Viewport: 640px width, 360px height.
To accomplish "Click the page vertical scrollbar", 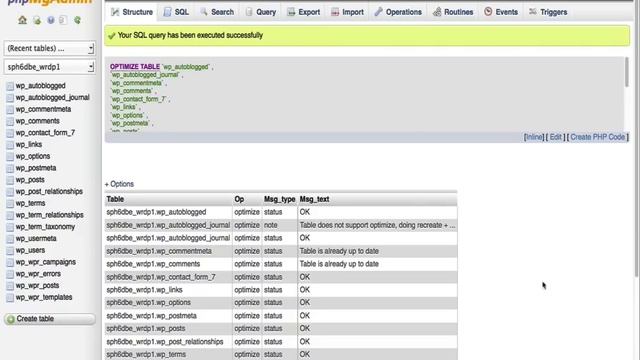I will [637, 139].
